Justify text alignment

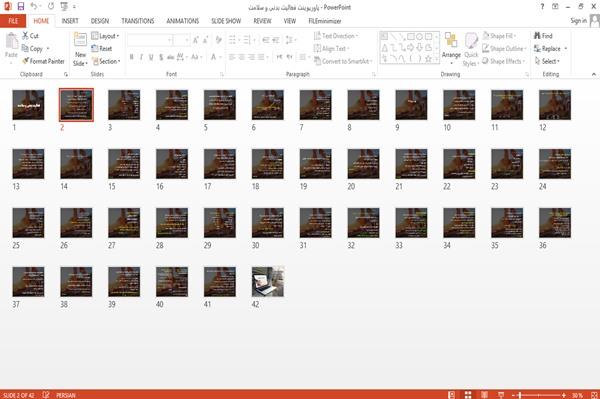[261, 57]
